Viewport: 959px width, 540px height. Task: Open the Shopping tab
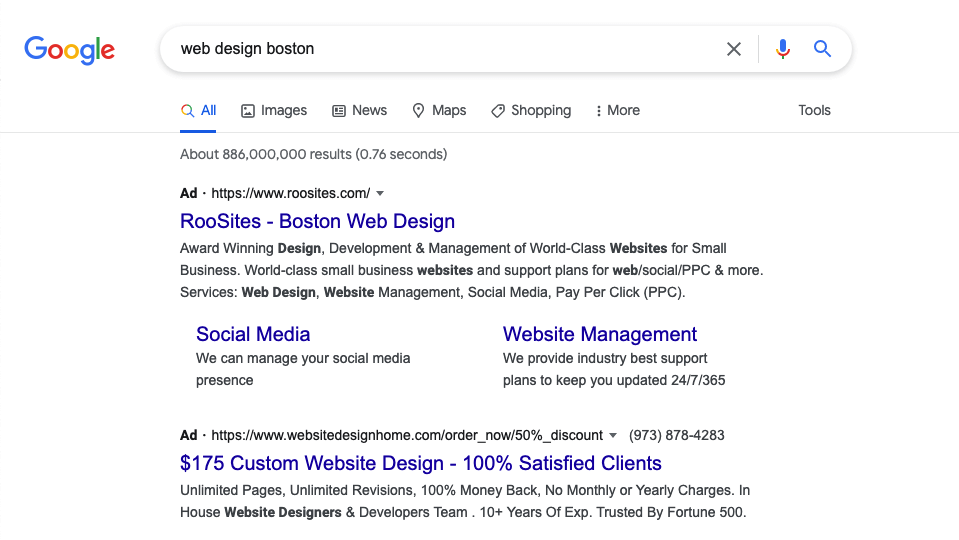pyautogui.click(x=531, y=111)
